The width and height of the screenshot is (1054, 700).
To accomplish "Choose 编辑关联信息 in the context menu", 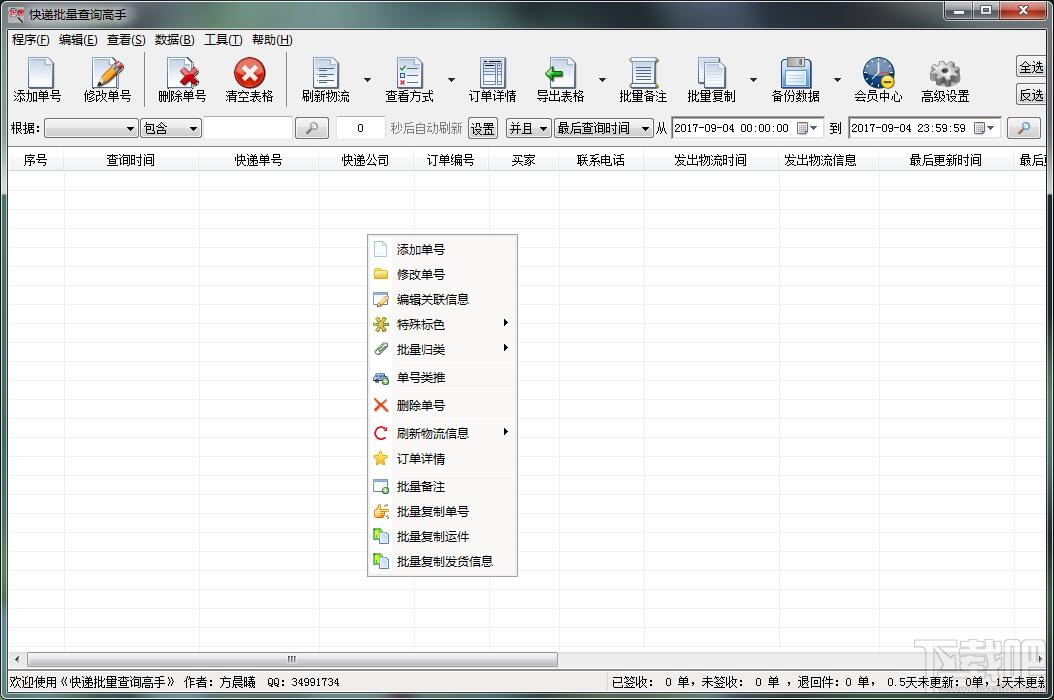I will point(442,299).
